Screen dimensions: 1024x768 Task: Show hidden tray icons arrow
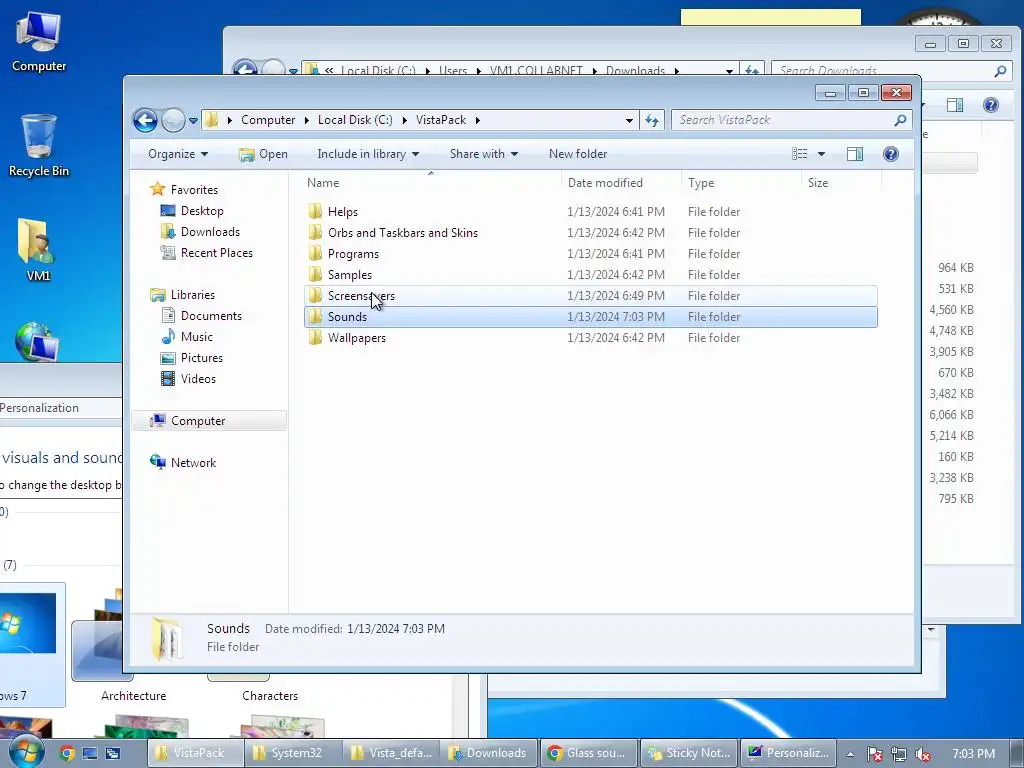coord(850,754)
